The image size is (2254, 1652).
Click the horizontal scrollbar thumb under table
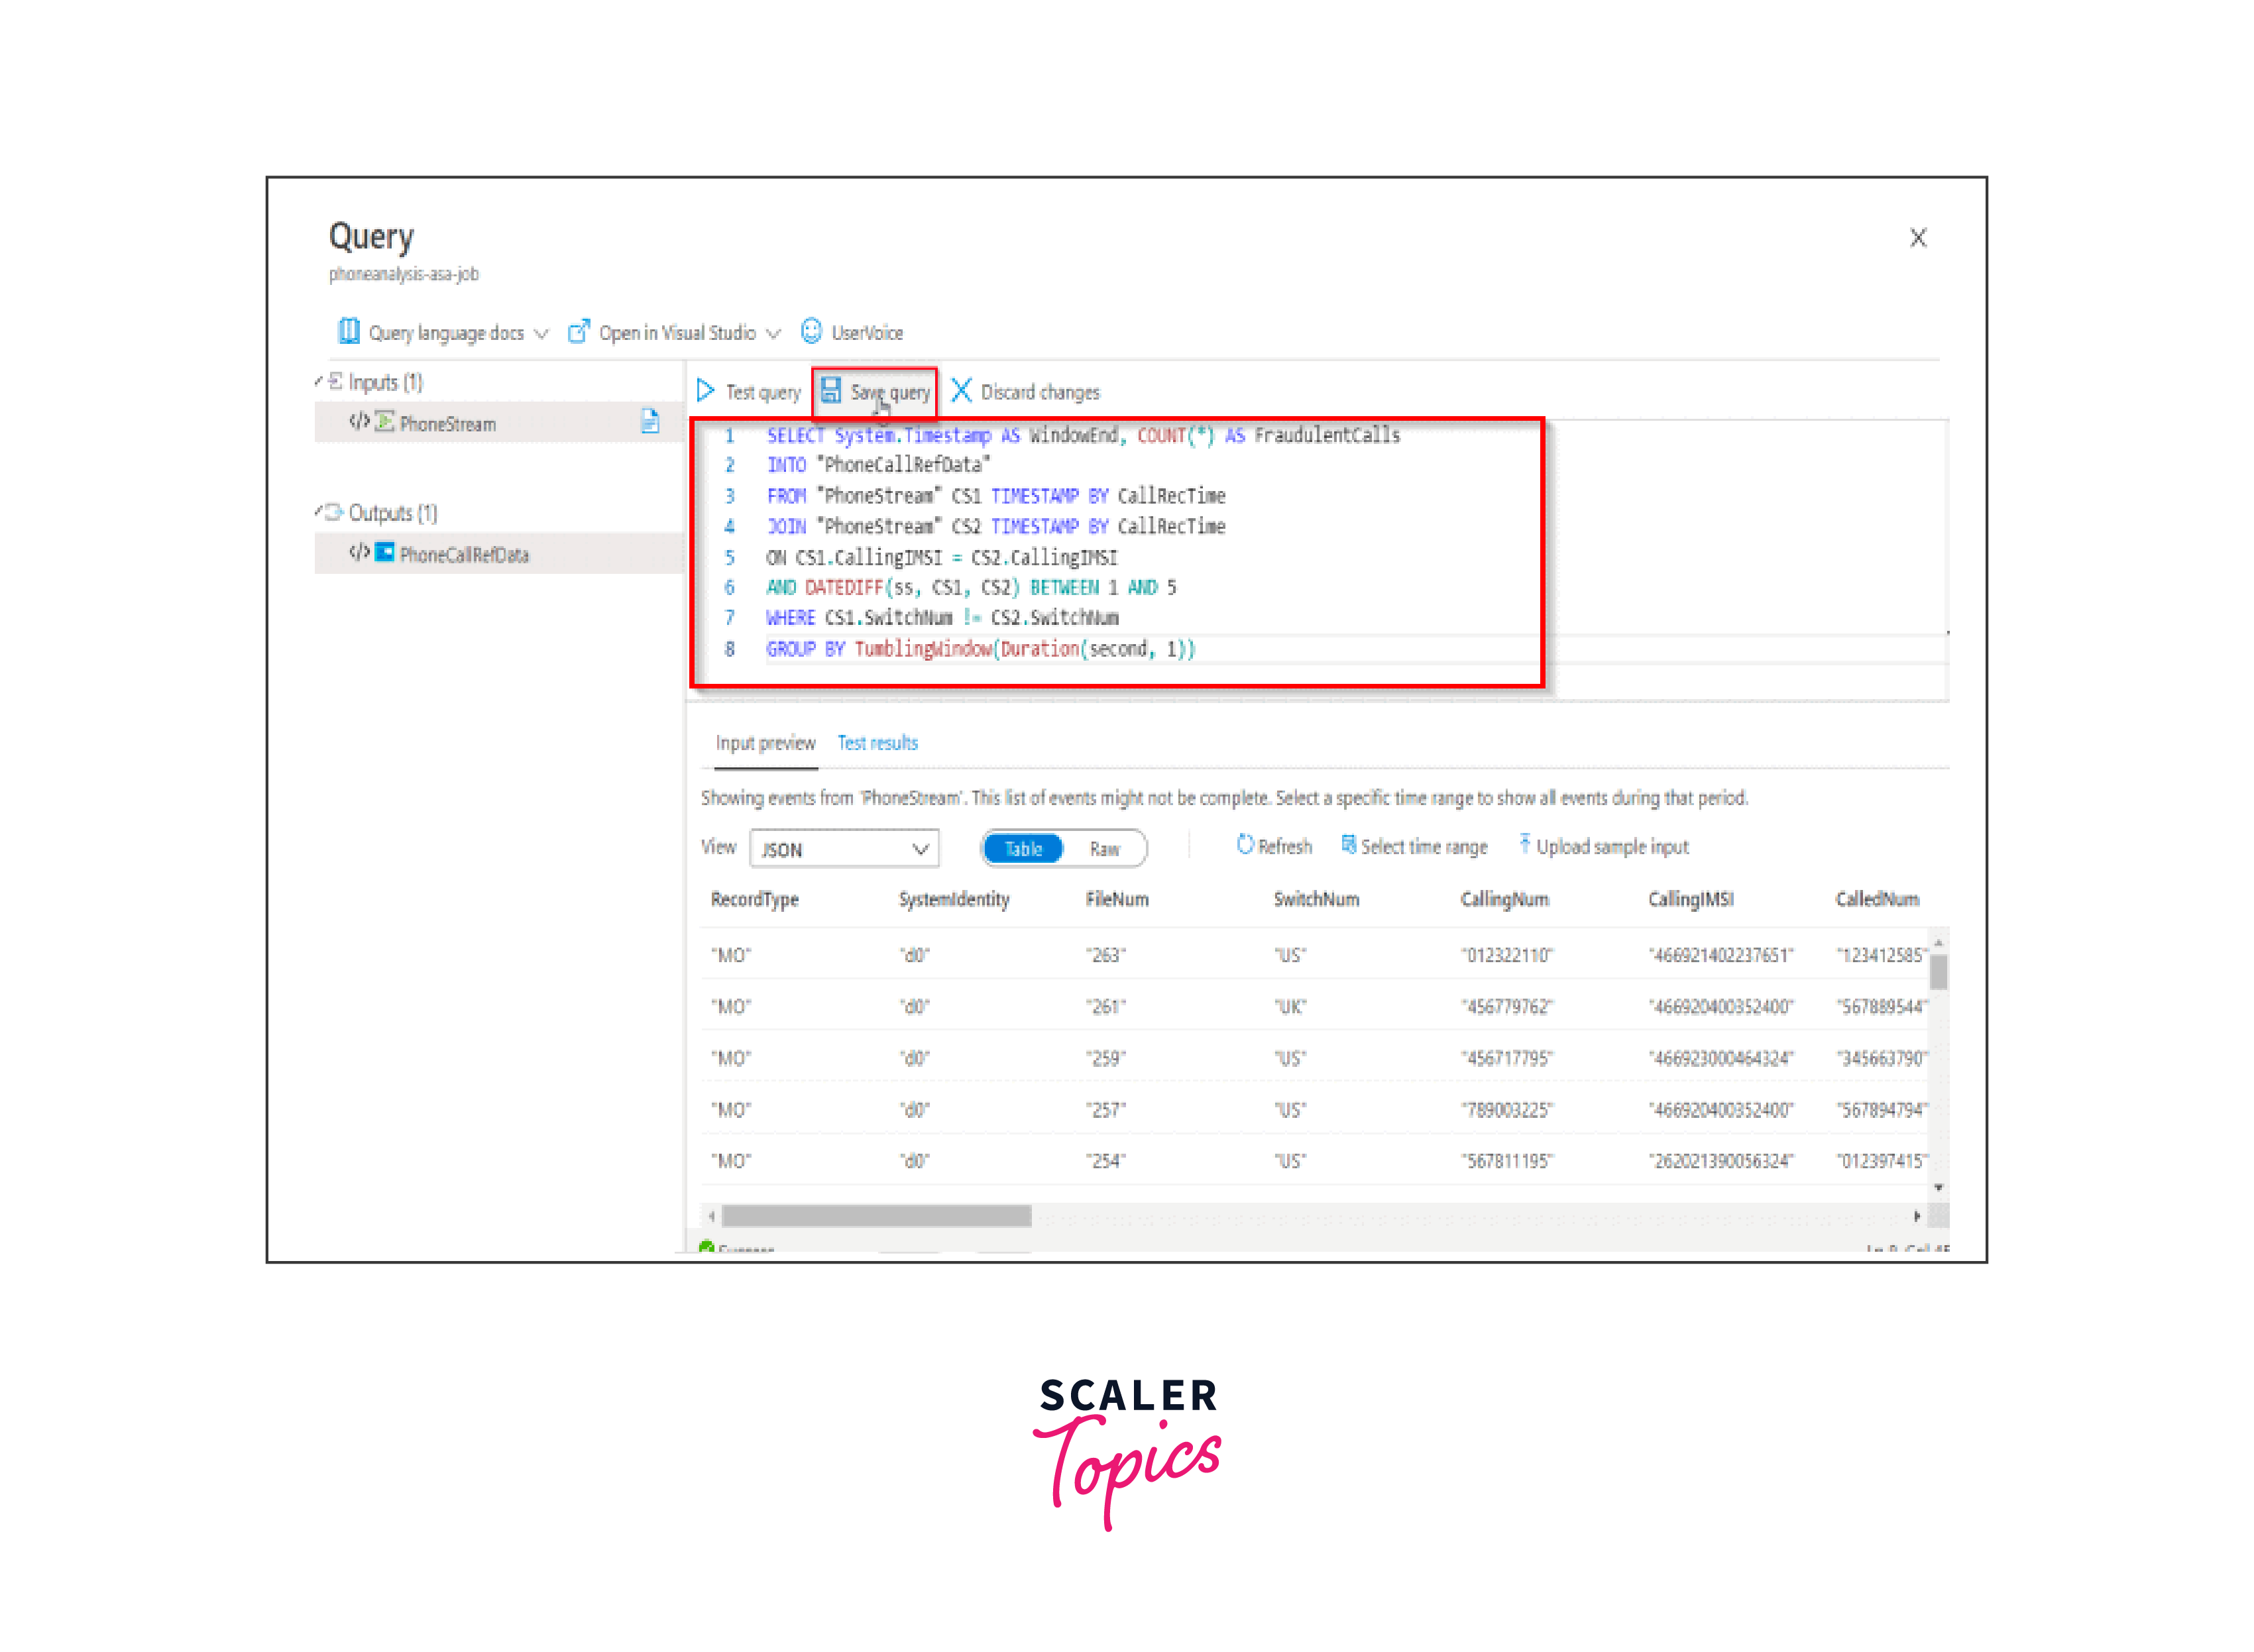[x=876, y=1216]
